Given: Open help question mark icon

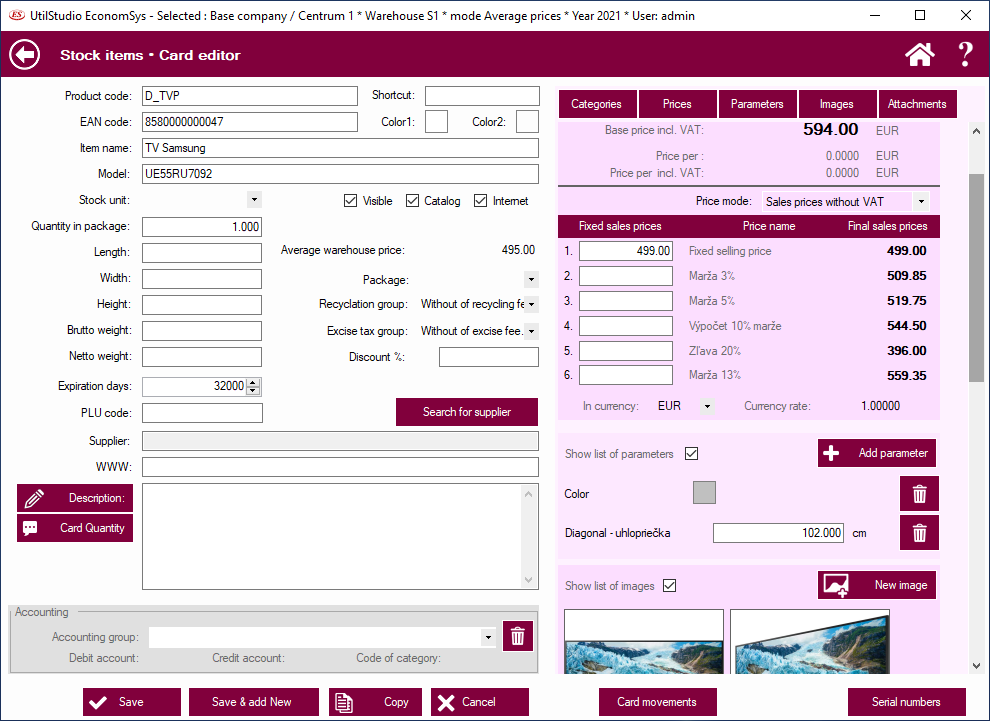Looking at the screenshot, I should pos(965,54).
